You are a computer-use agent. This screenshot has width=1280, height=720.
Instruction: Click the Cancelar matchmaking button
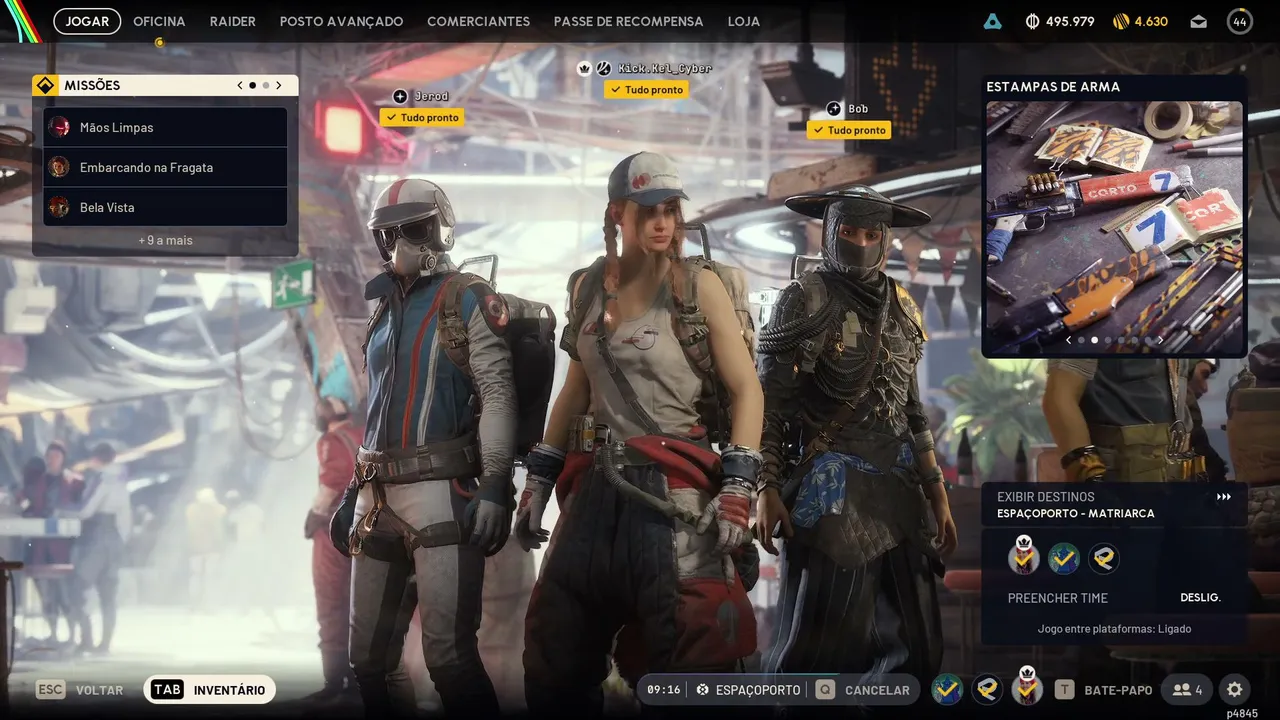[x=865, y=690]
